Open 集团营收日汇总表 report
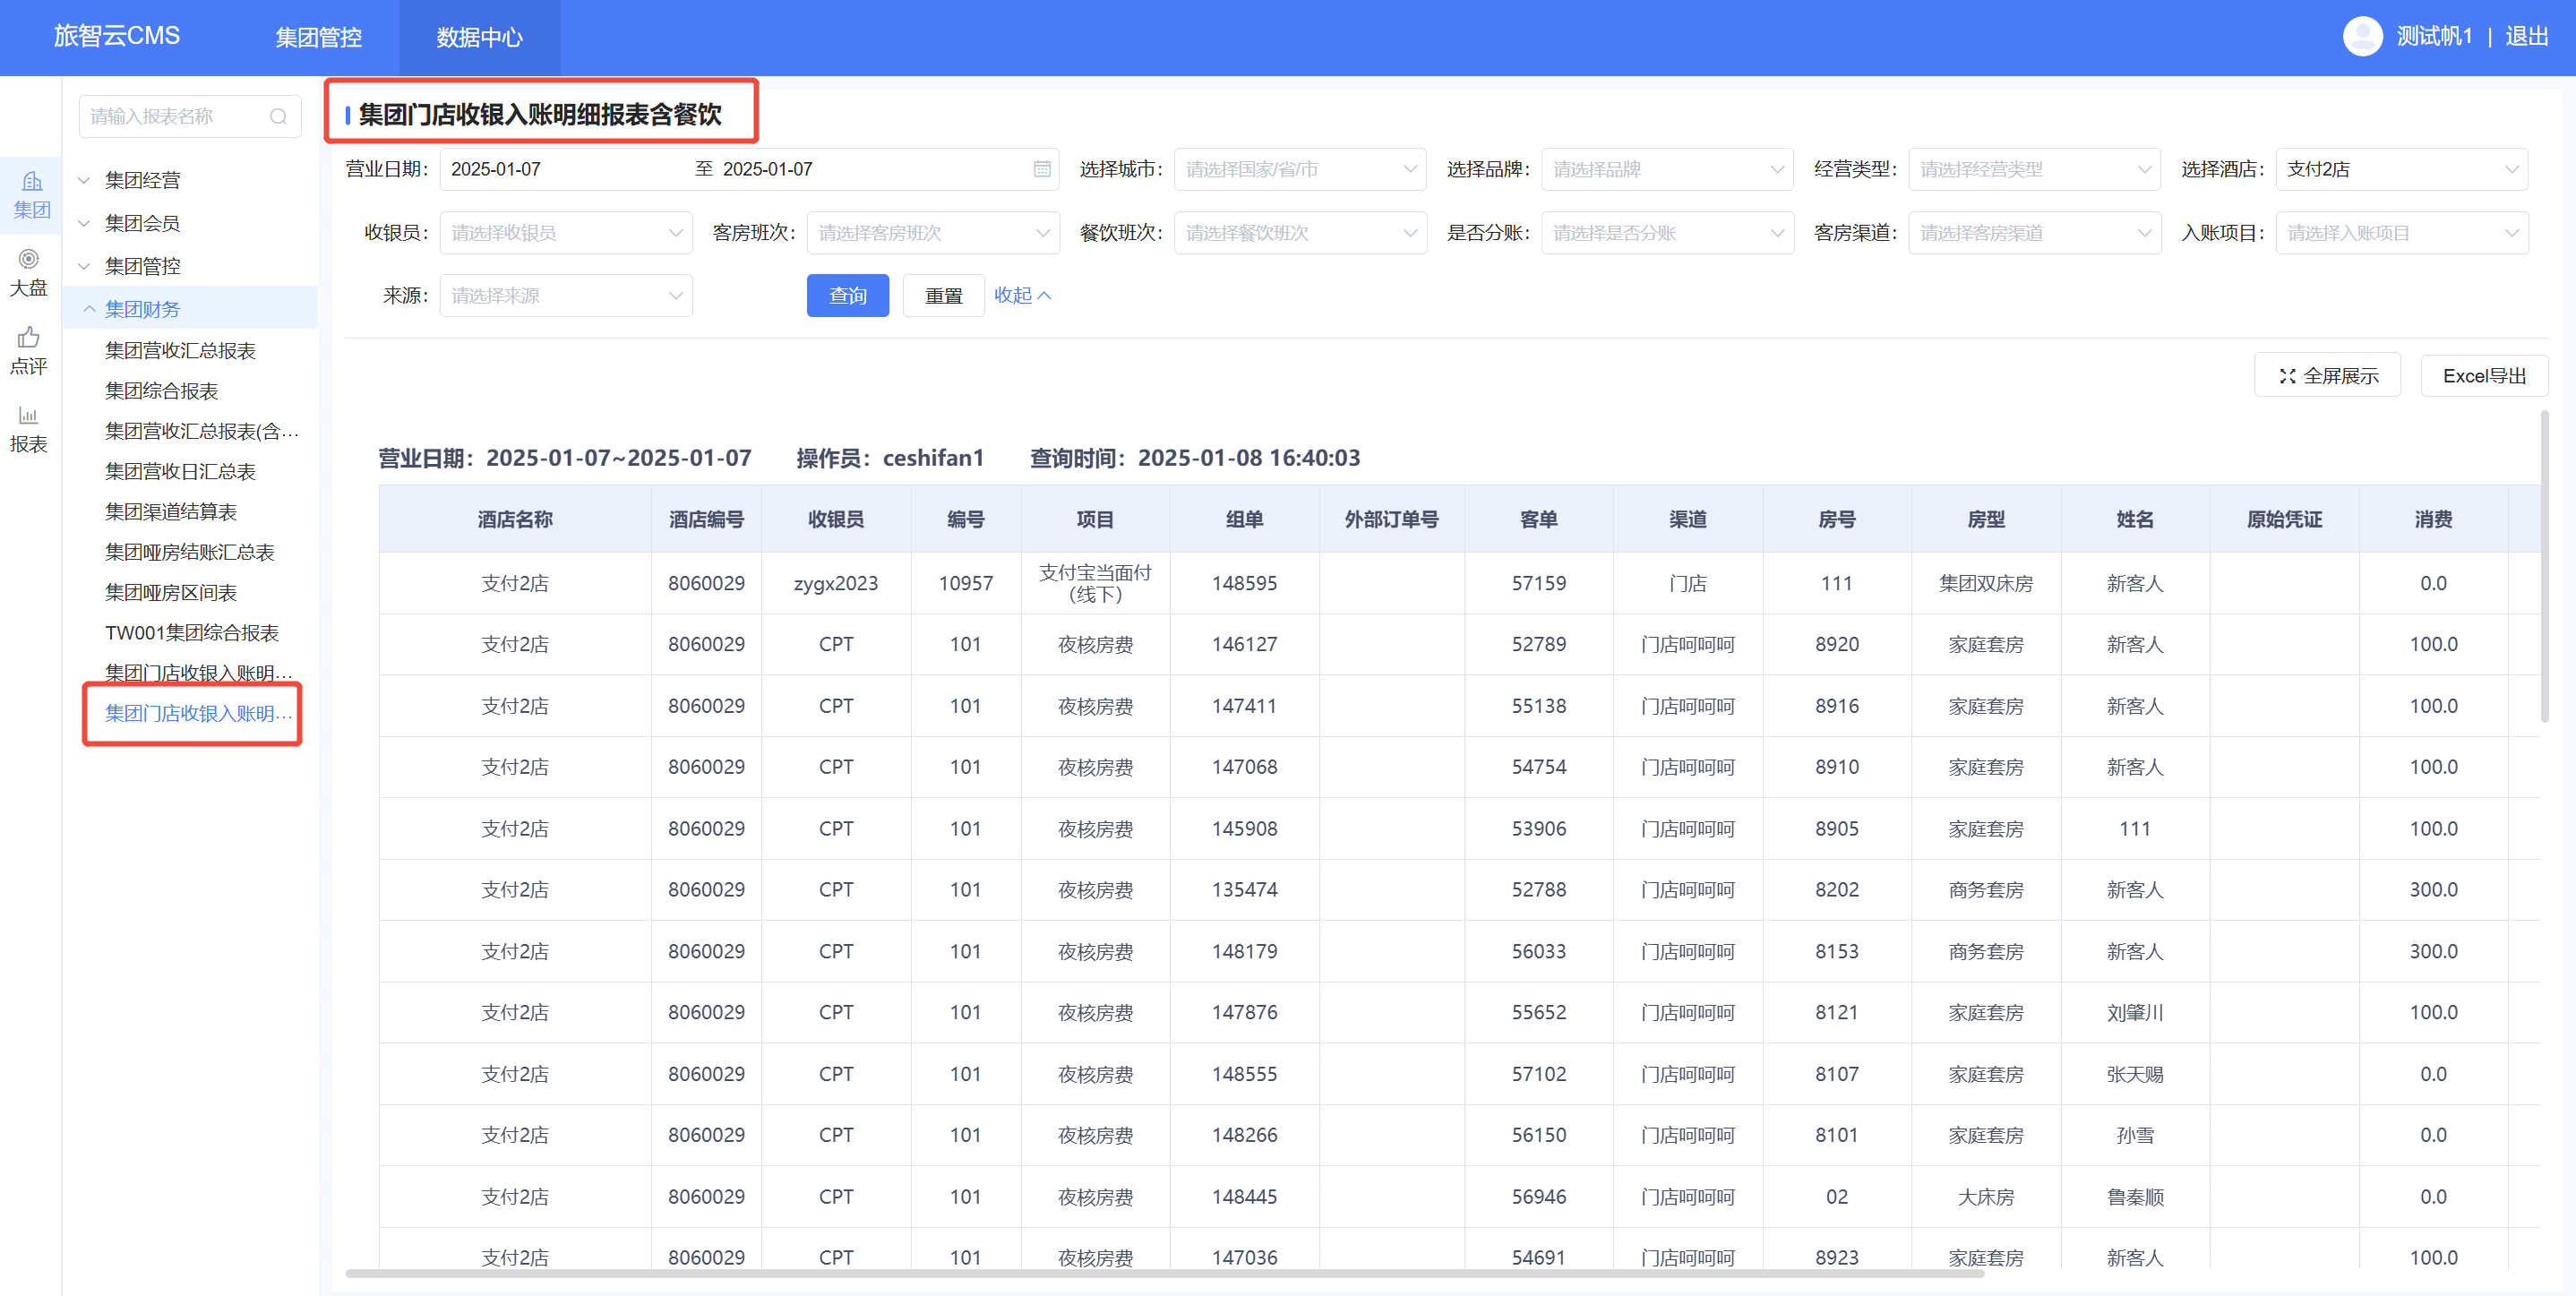 click(180, 471)
